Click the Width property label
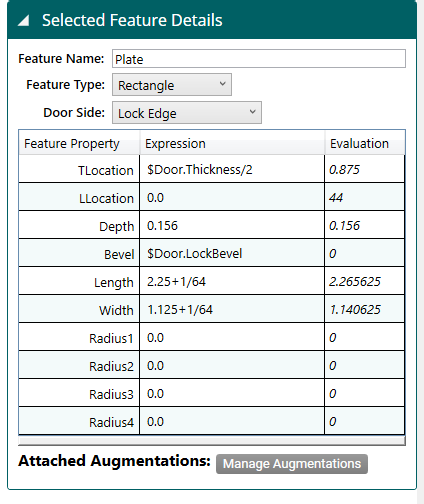 [x=116, y=311]
